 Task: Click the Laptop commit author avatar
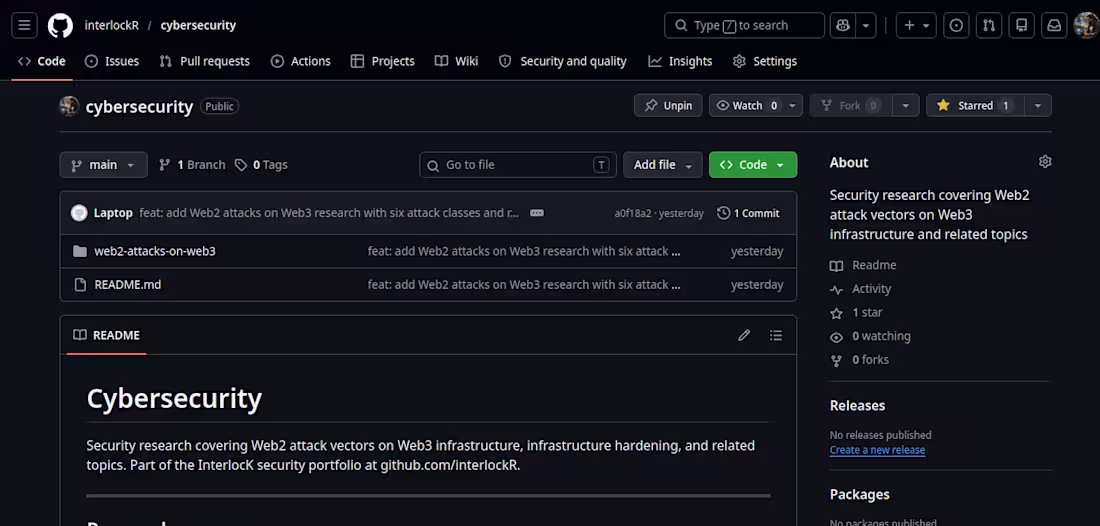click(79, 213)
